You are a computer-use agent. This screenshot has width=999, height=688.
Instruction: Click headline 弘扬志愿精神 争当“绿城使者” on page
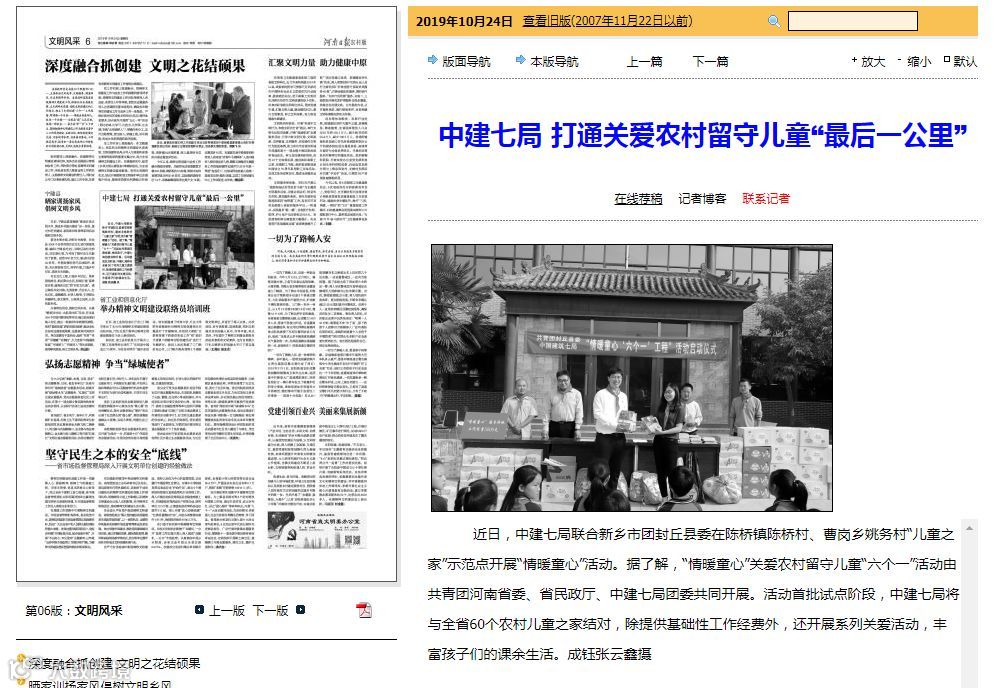(106, 364)
